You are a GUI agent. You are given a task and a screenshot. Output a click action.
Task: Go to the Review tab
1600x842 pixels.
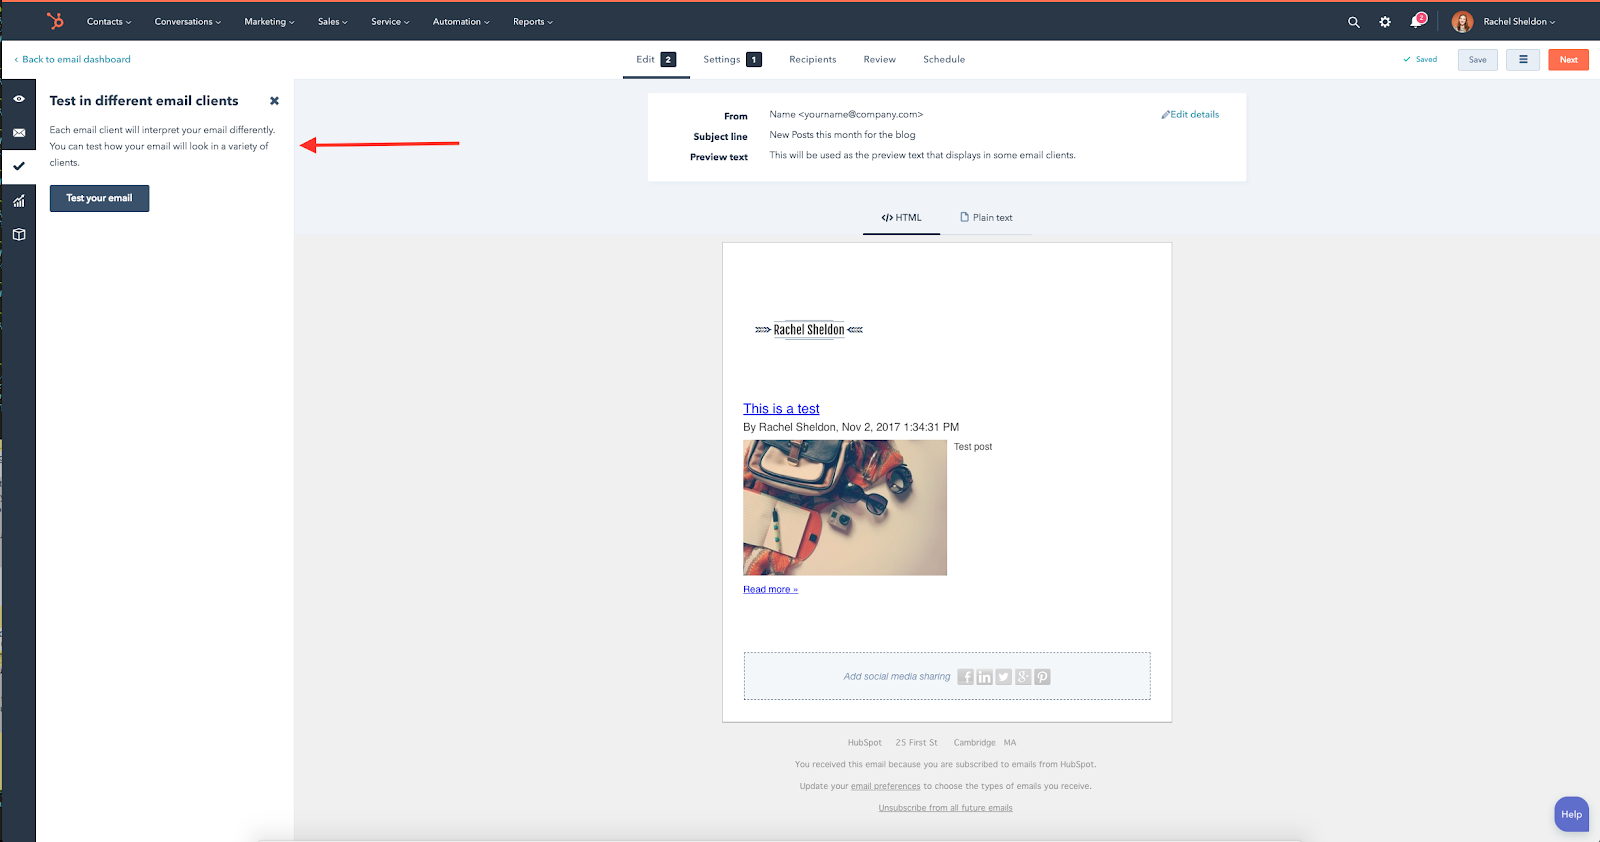pyautogui.click(x=880, y=60)
